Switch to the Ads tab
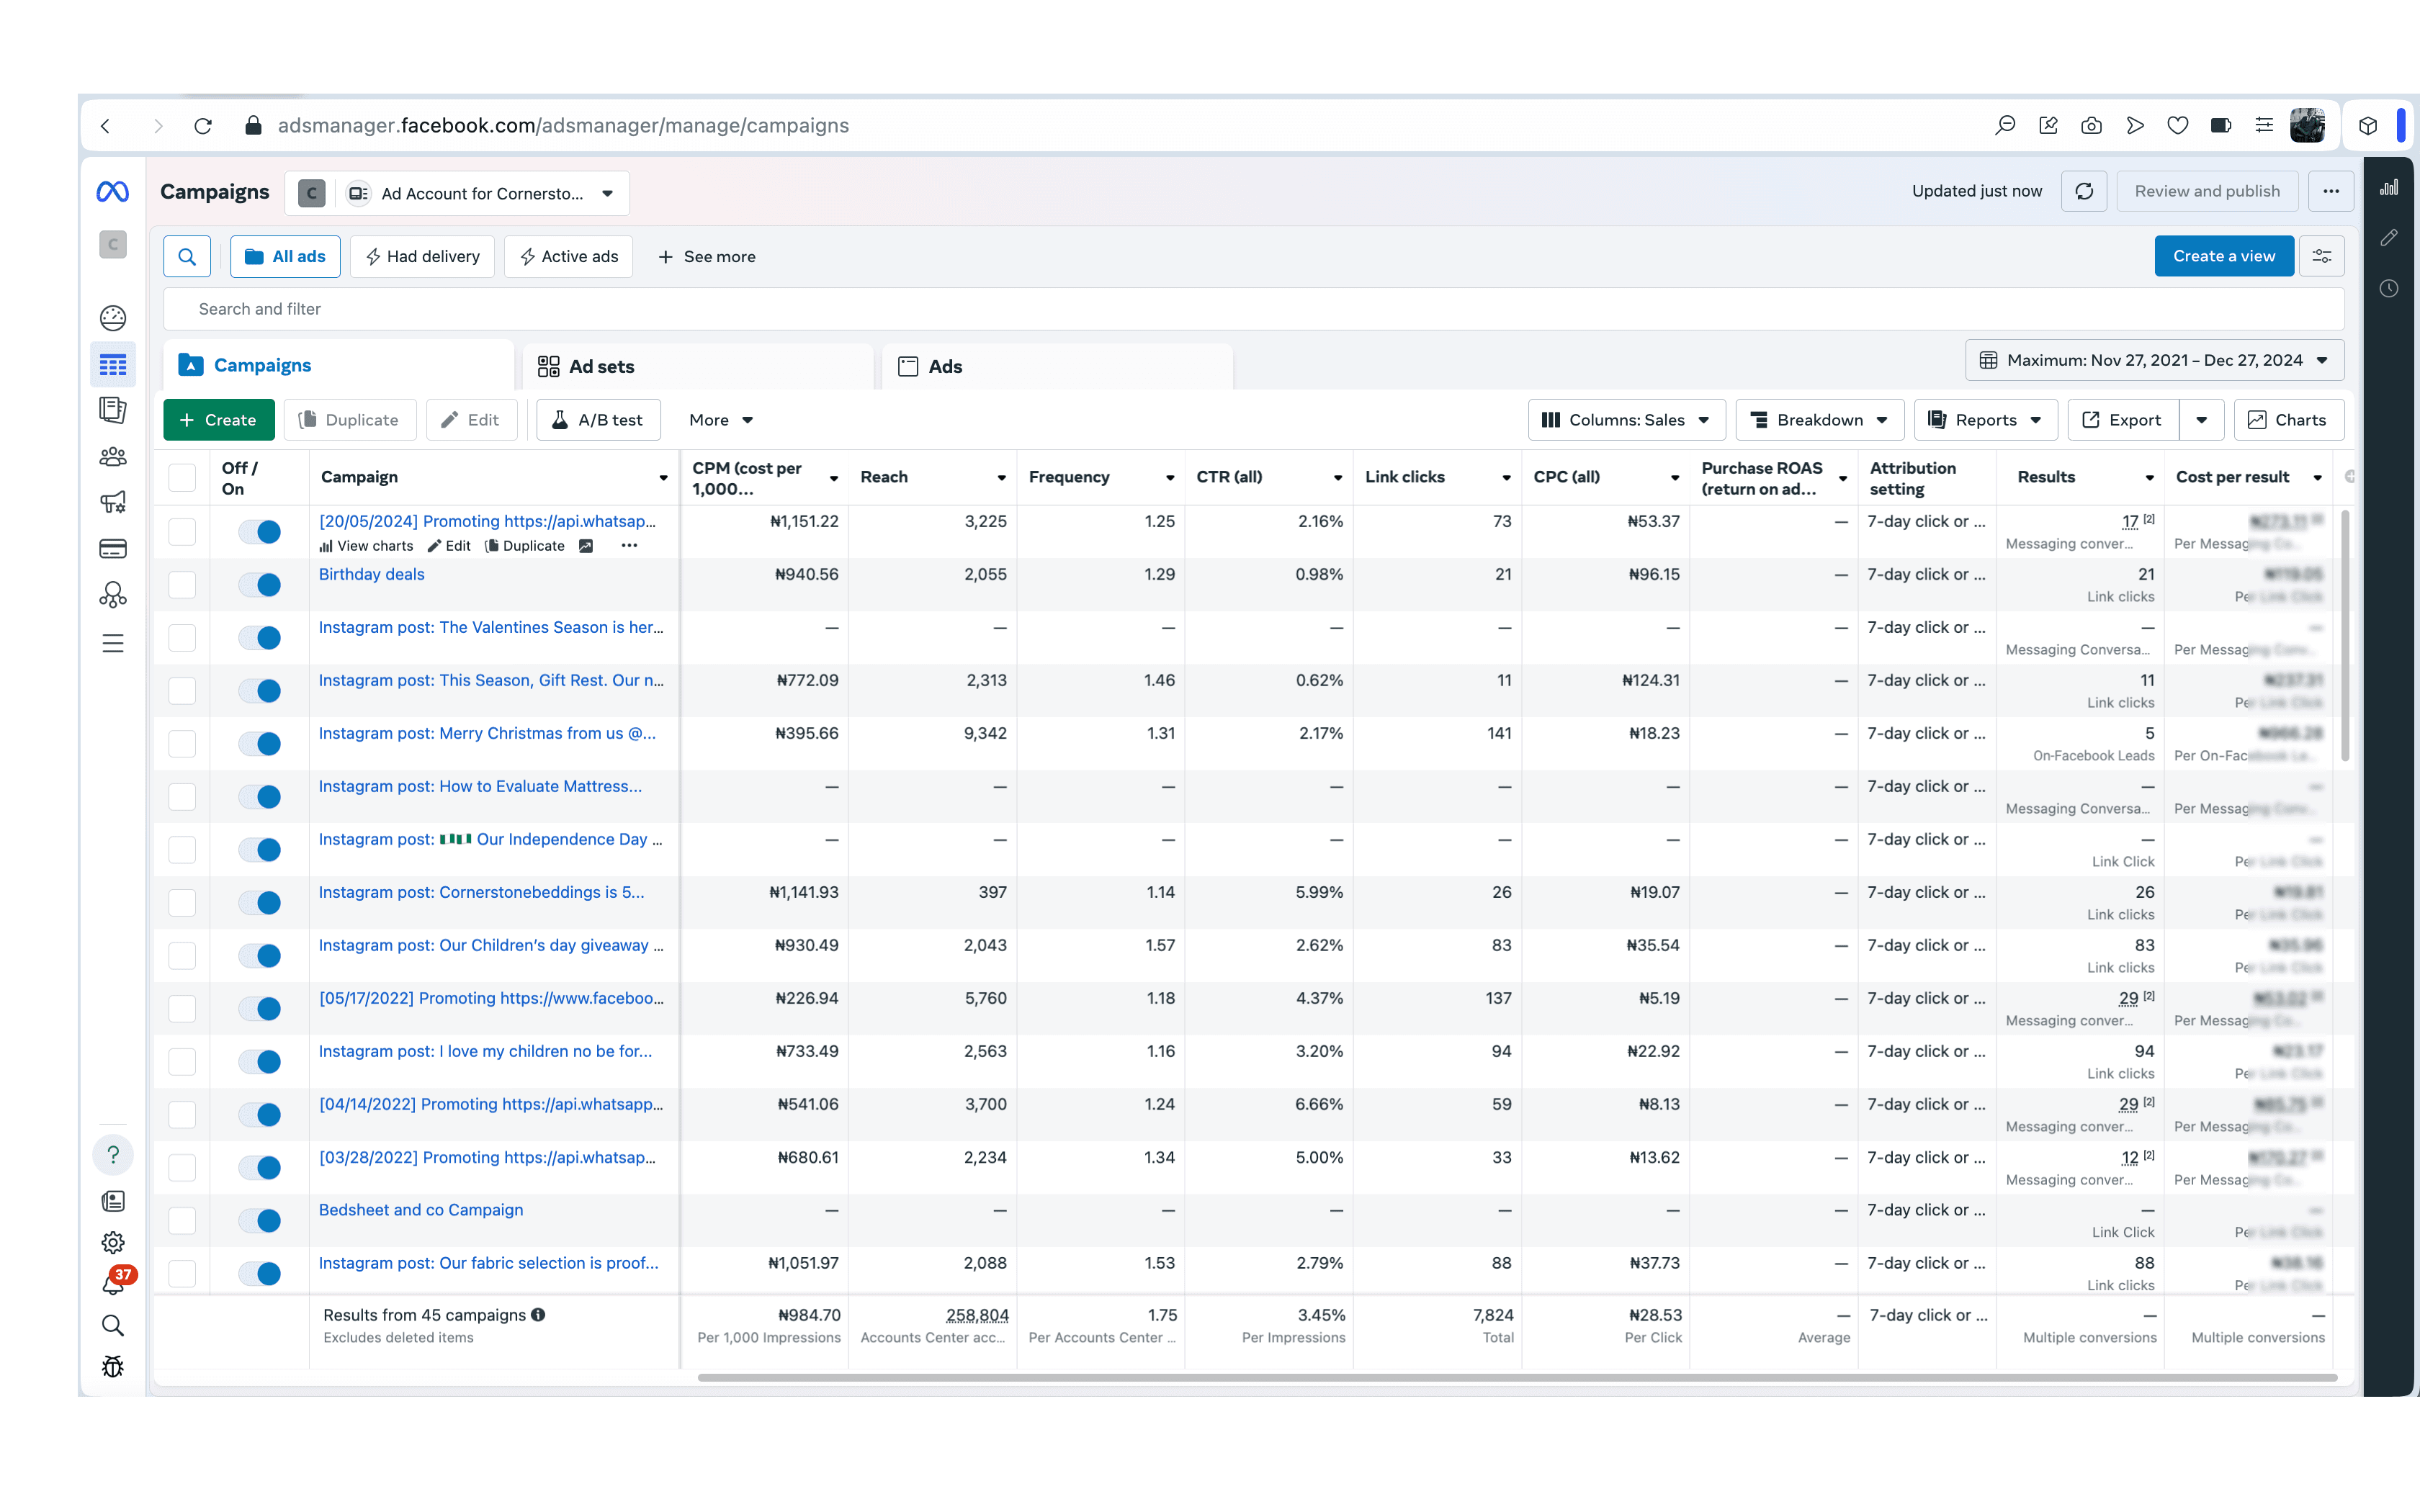Screen dimensions: 2420x1512 [x=1058, y=367]
